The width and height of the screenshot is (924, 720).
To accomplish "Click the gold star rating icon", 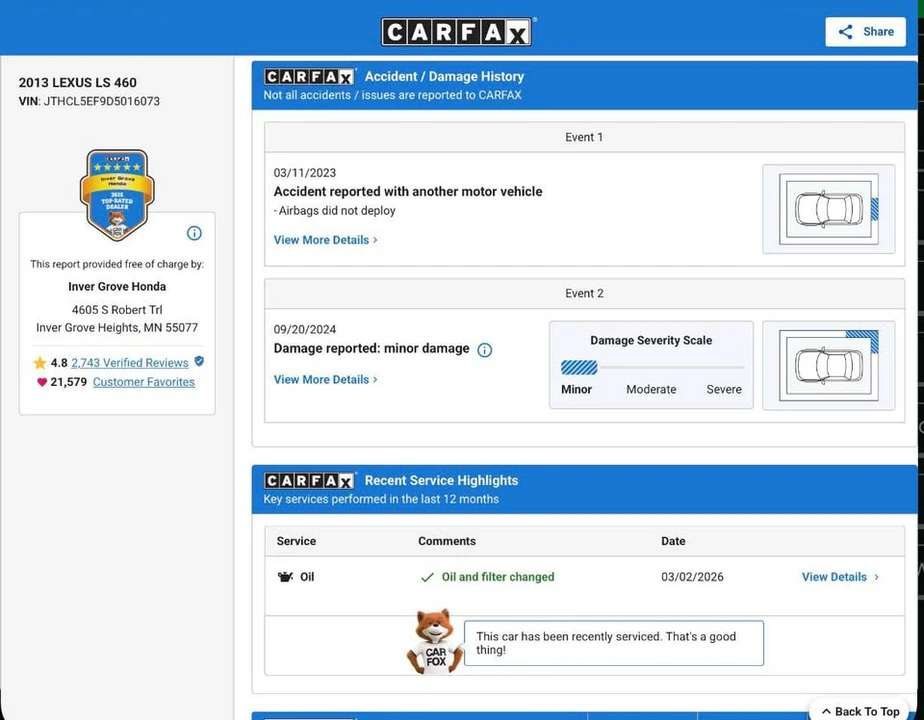I will click(39, 363).
